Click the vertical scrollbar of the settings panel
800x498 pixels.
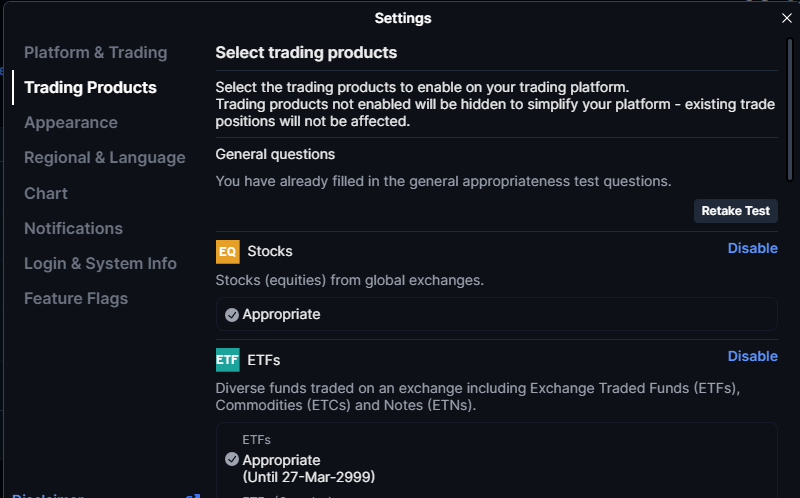point(789,110)
